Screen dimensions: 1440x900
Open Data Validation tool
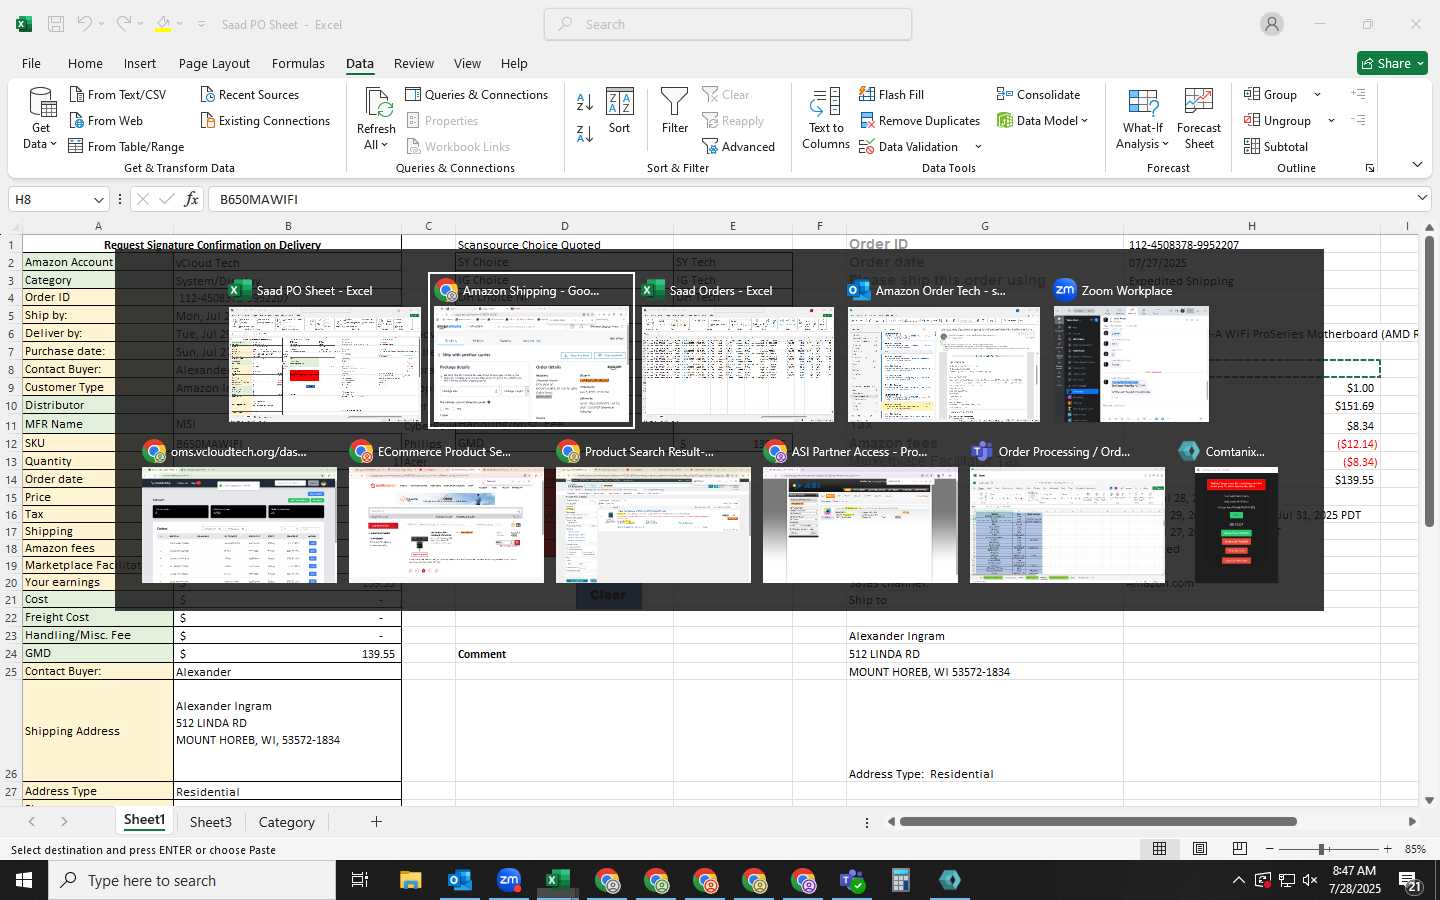(909, 147)
